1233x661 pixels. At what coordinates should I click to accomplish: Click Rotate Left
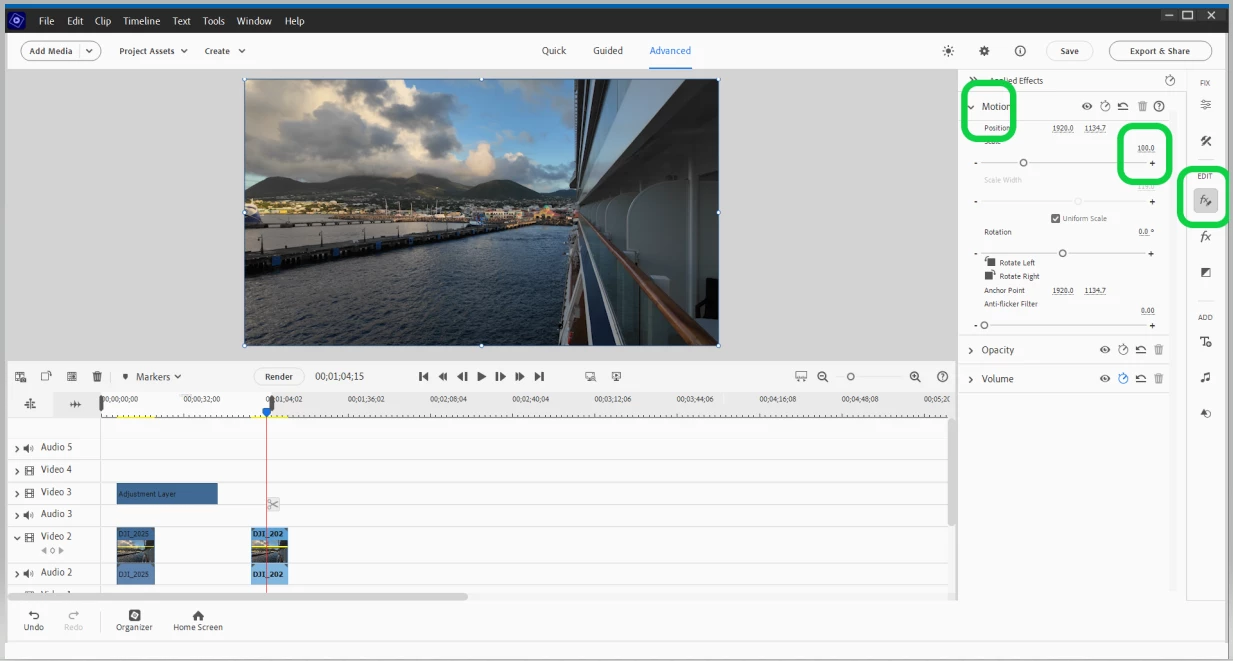1011,262
